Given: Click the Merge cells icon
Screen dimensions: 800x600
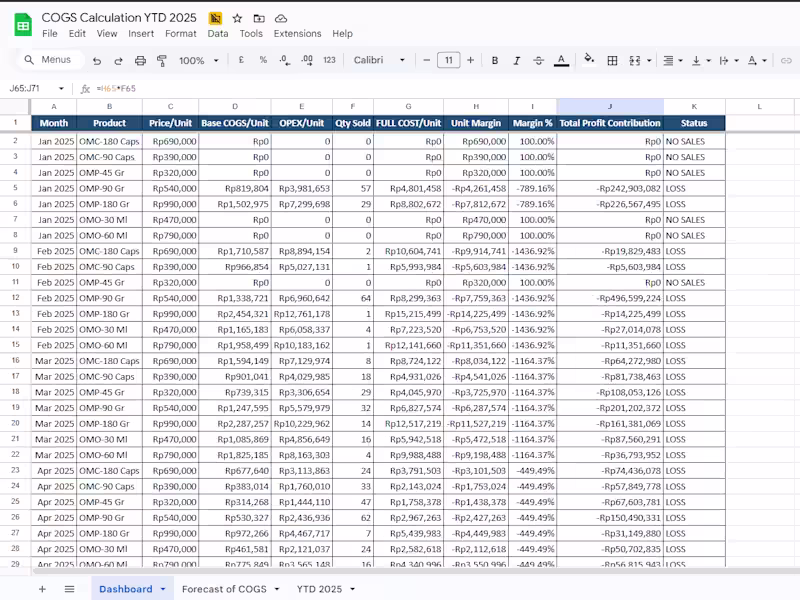Looking at the screenshot, I should point(636,60).
